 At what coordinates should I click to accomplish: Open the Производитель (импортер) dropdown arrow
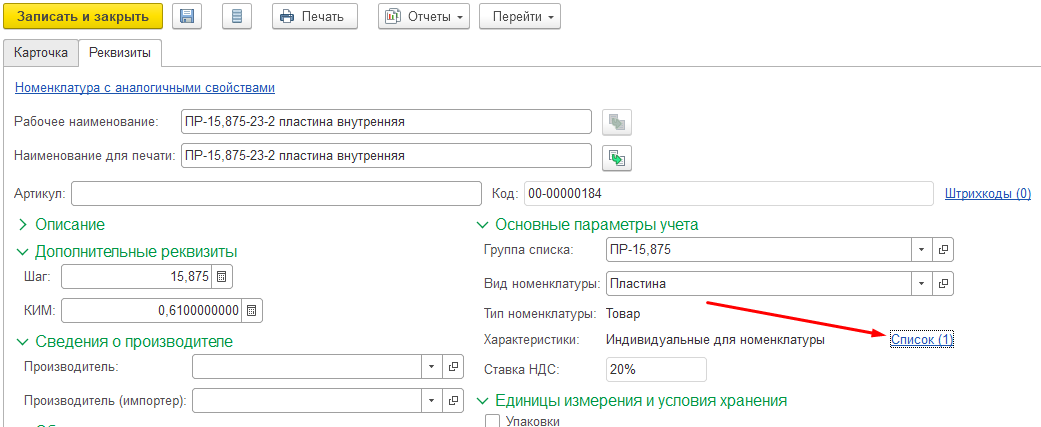coord(432,401)
